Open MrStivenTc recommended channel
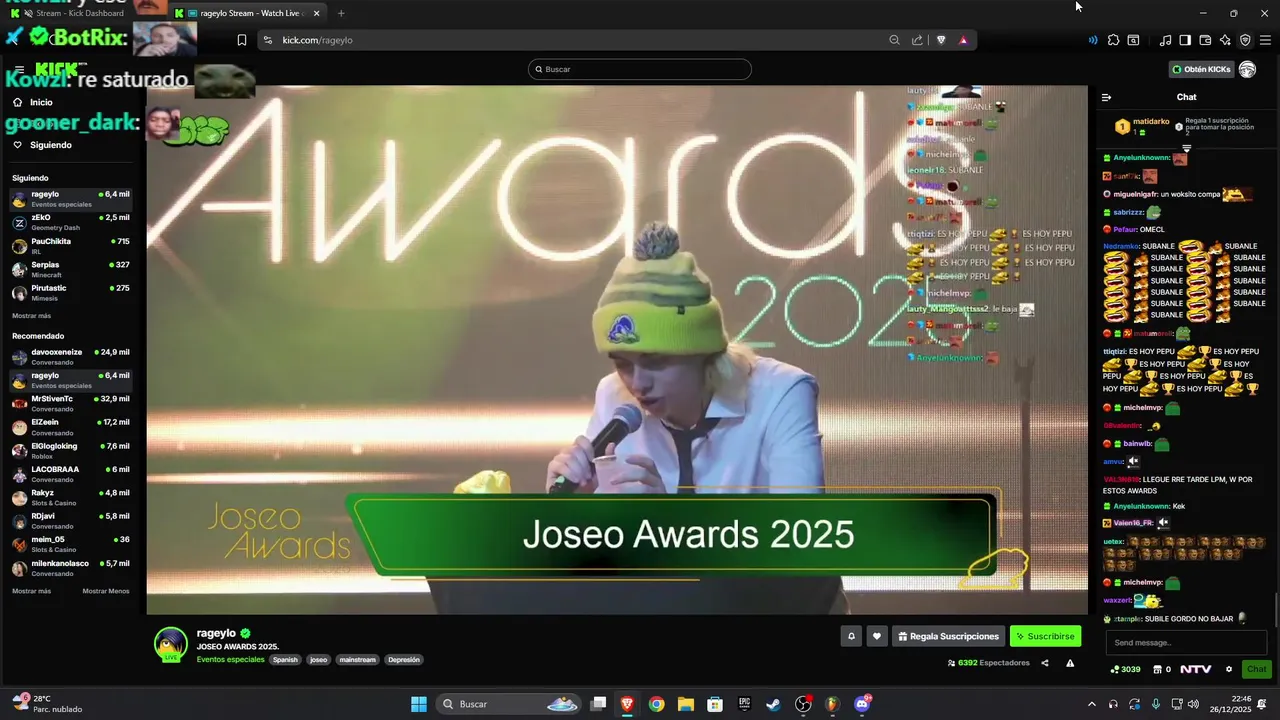The image size is (1280, 720). (71, 403)
